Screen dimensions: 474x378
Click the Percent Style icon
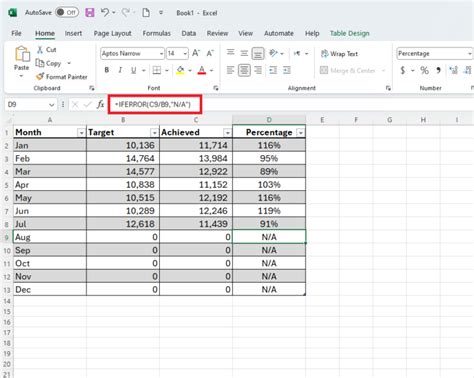424,70
